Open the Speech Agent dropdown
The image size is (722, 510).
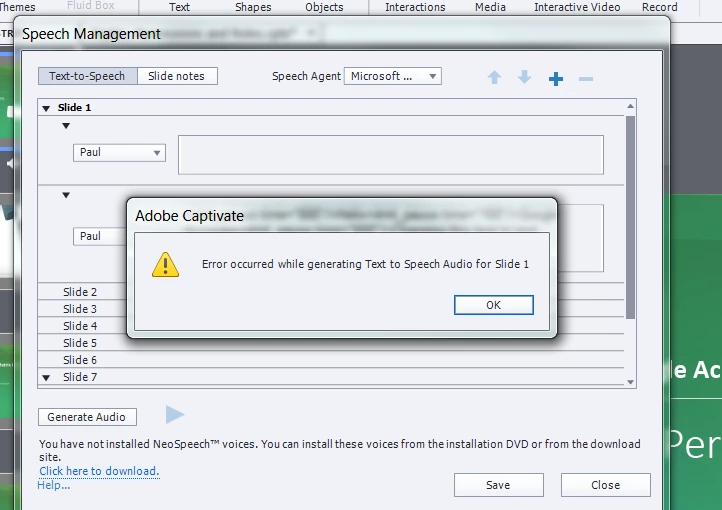[393, 76]
